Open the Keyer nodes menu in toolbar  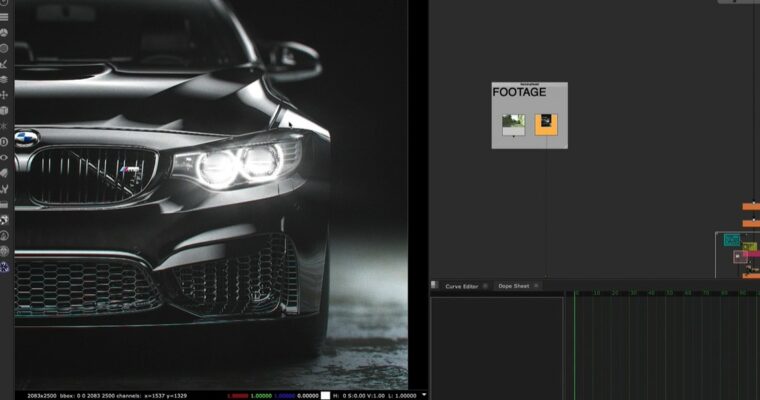coord(4,64)
